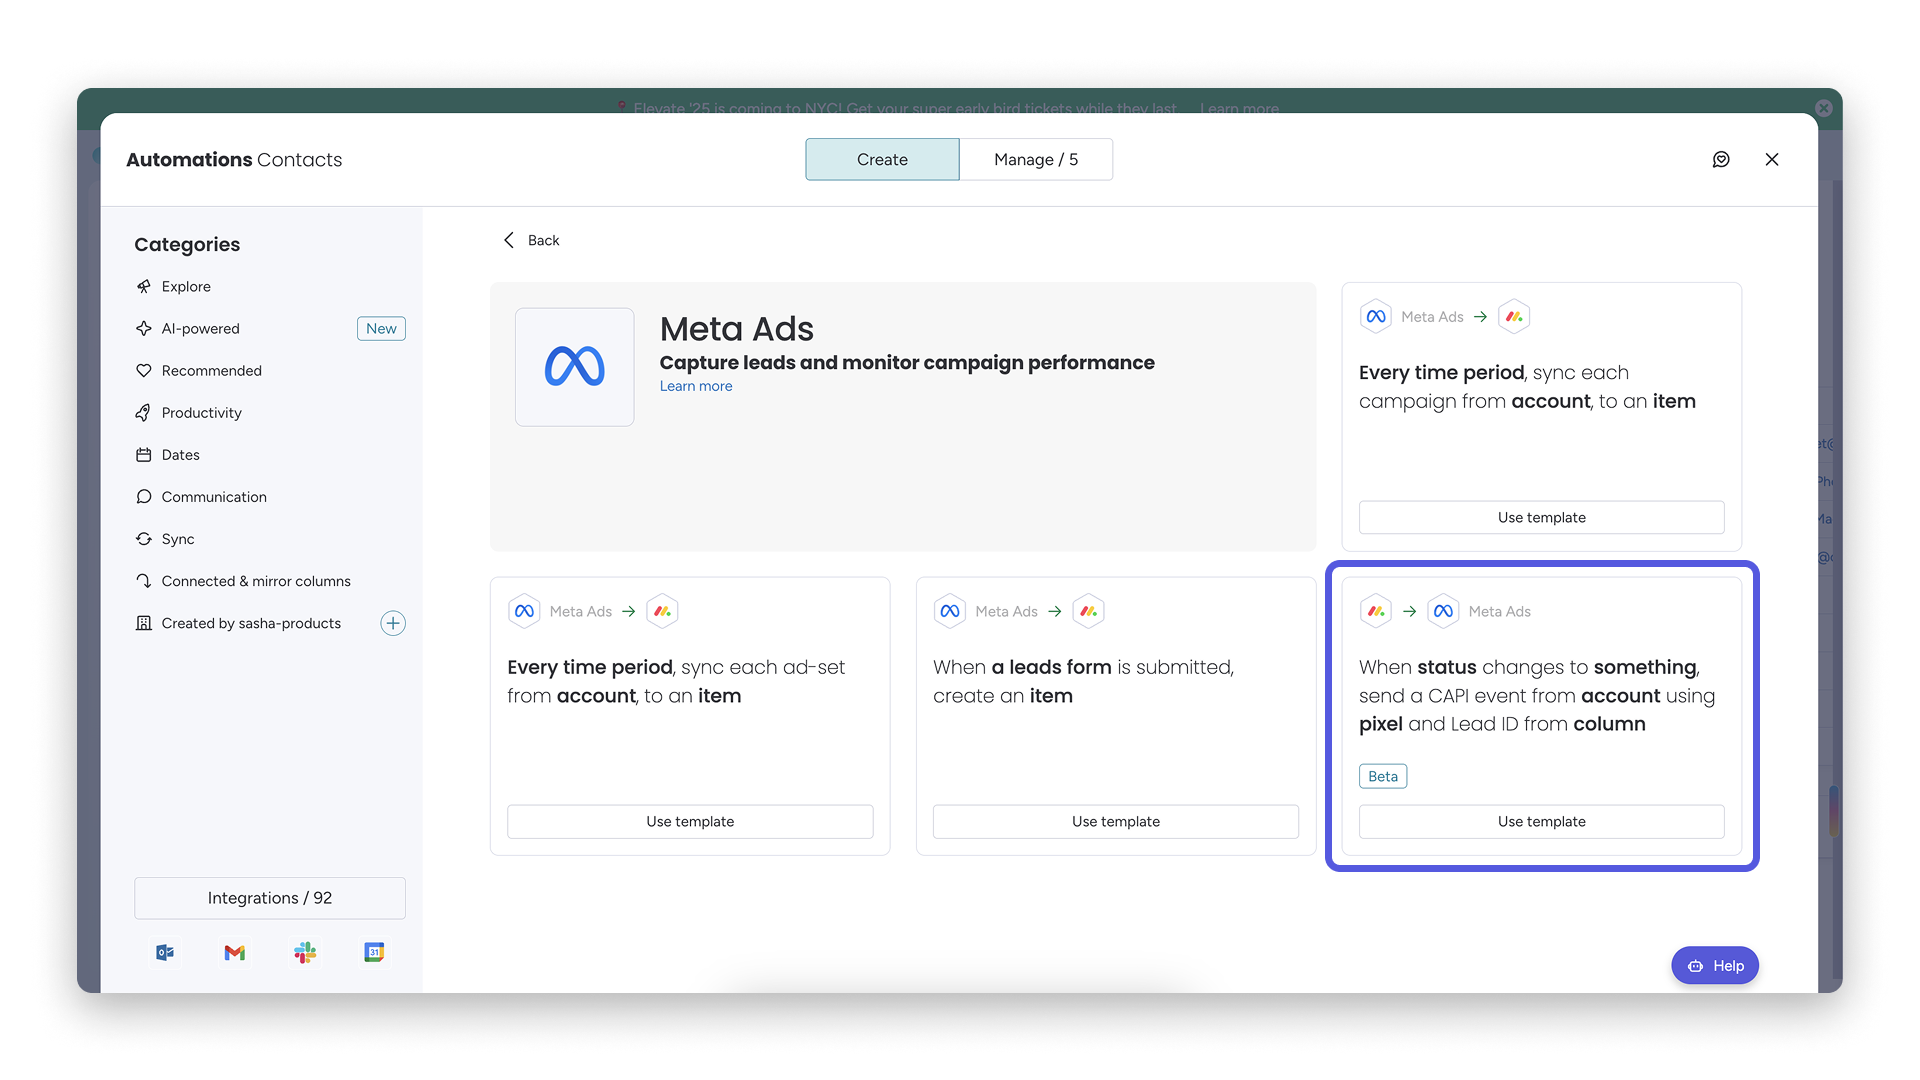Click the Dates calendar icon
Screen dimensions: 1920x1080
coord(144,454)
